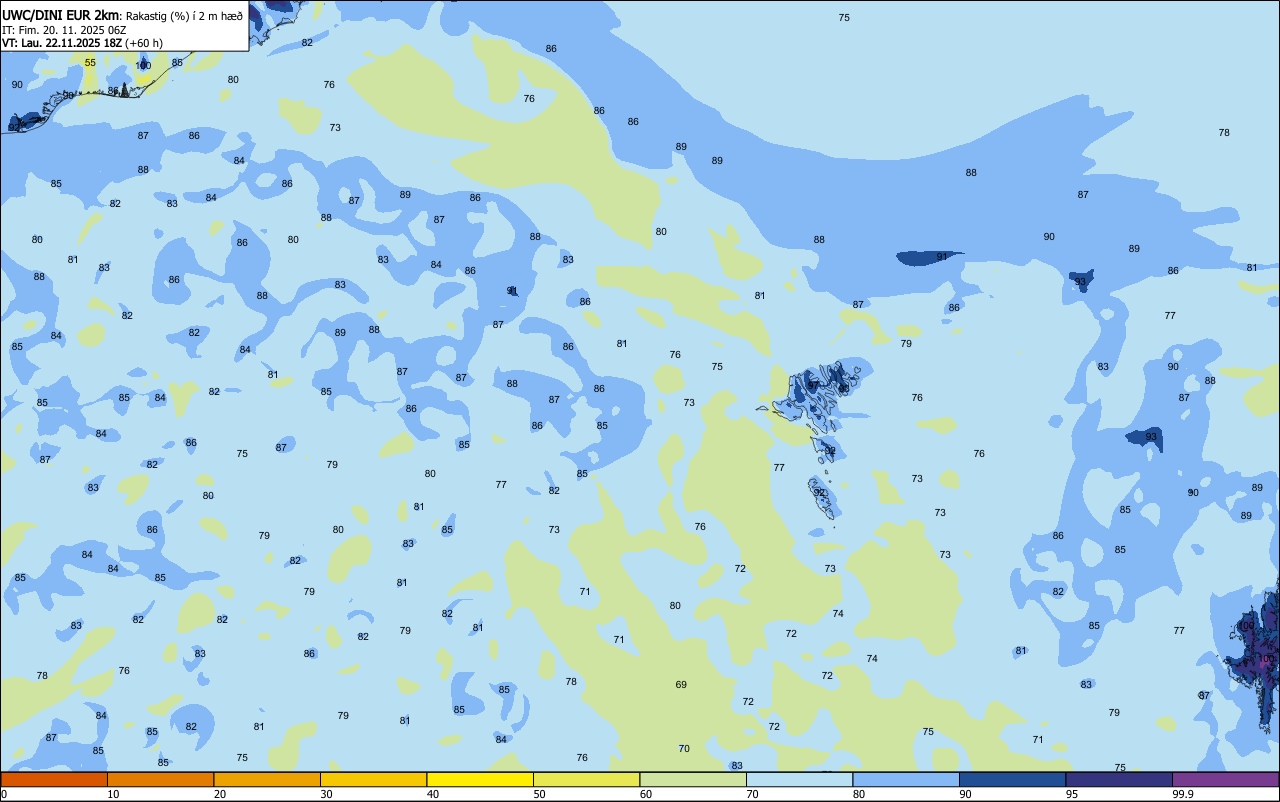The width and height of the screenshot is (1280, 802).
Task: Click the medium blue 80–90 legend swatch
Action: [906, 779]
